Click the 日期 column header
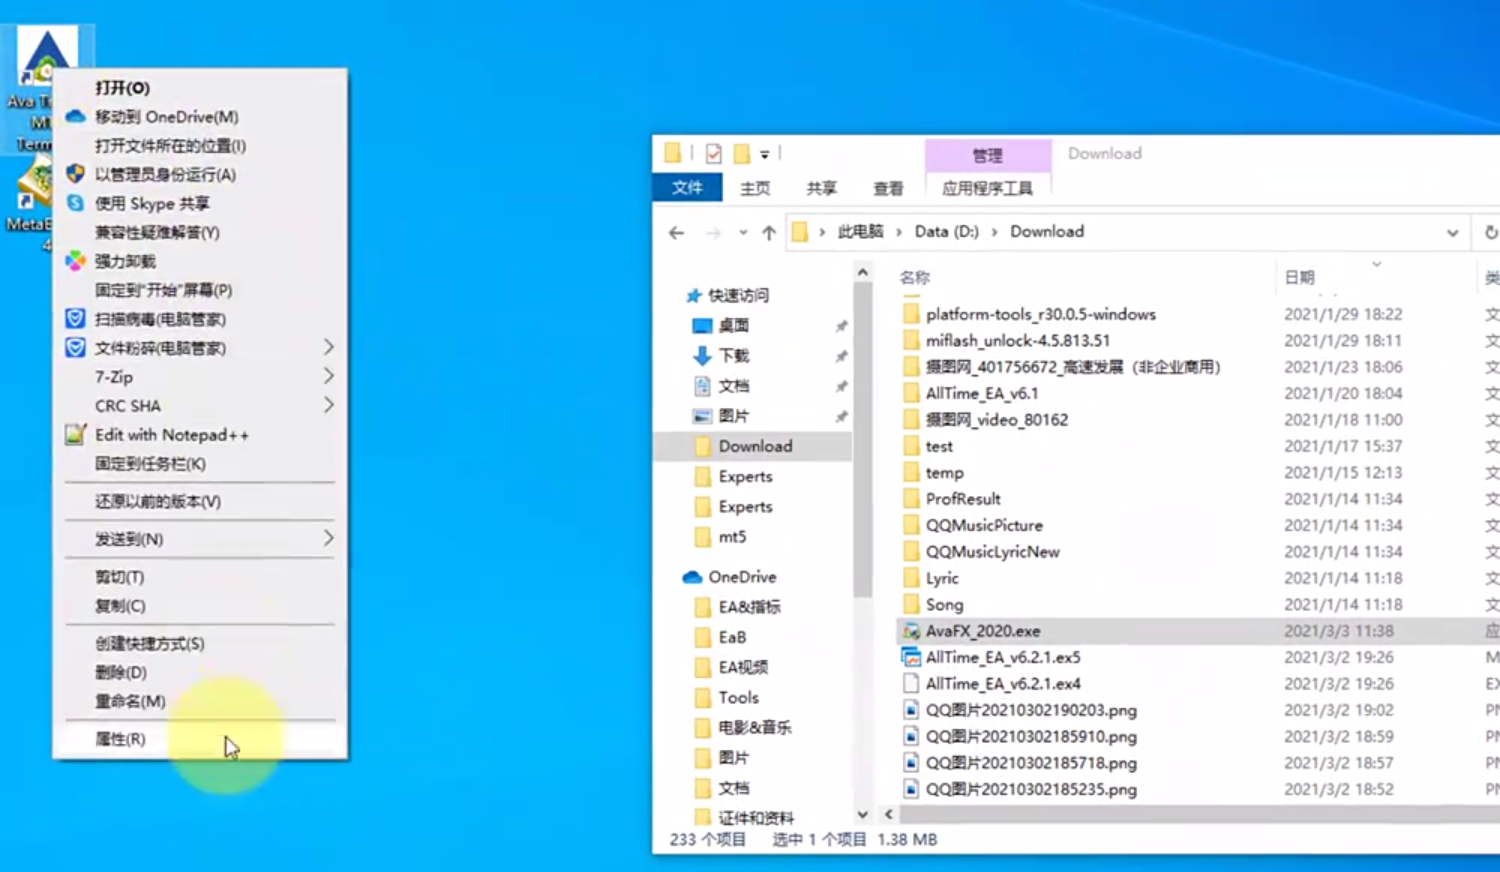This screenshot has height=872, width=1500. pos(1299,277)
